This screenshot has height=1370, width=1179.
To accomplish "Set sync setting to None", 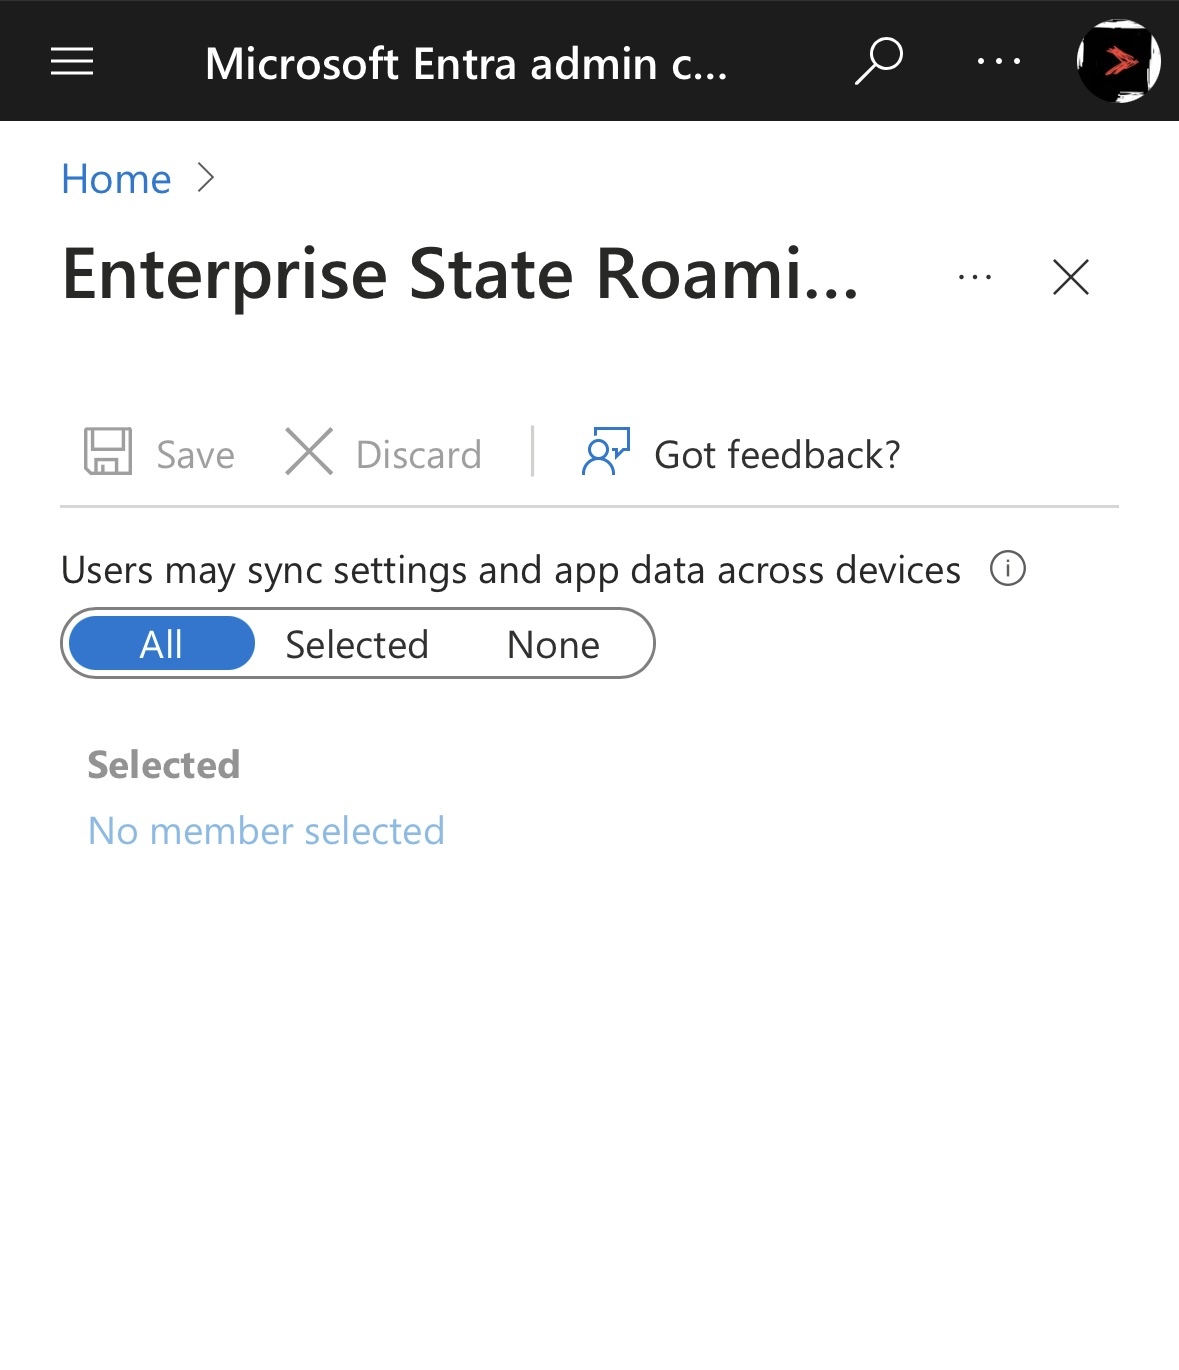I will pos(553,644).
